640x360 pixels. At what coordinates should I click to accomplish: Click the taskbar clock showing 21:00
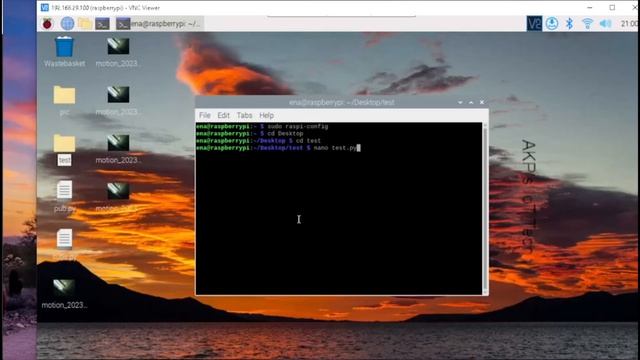tap(630, 24)
